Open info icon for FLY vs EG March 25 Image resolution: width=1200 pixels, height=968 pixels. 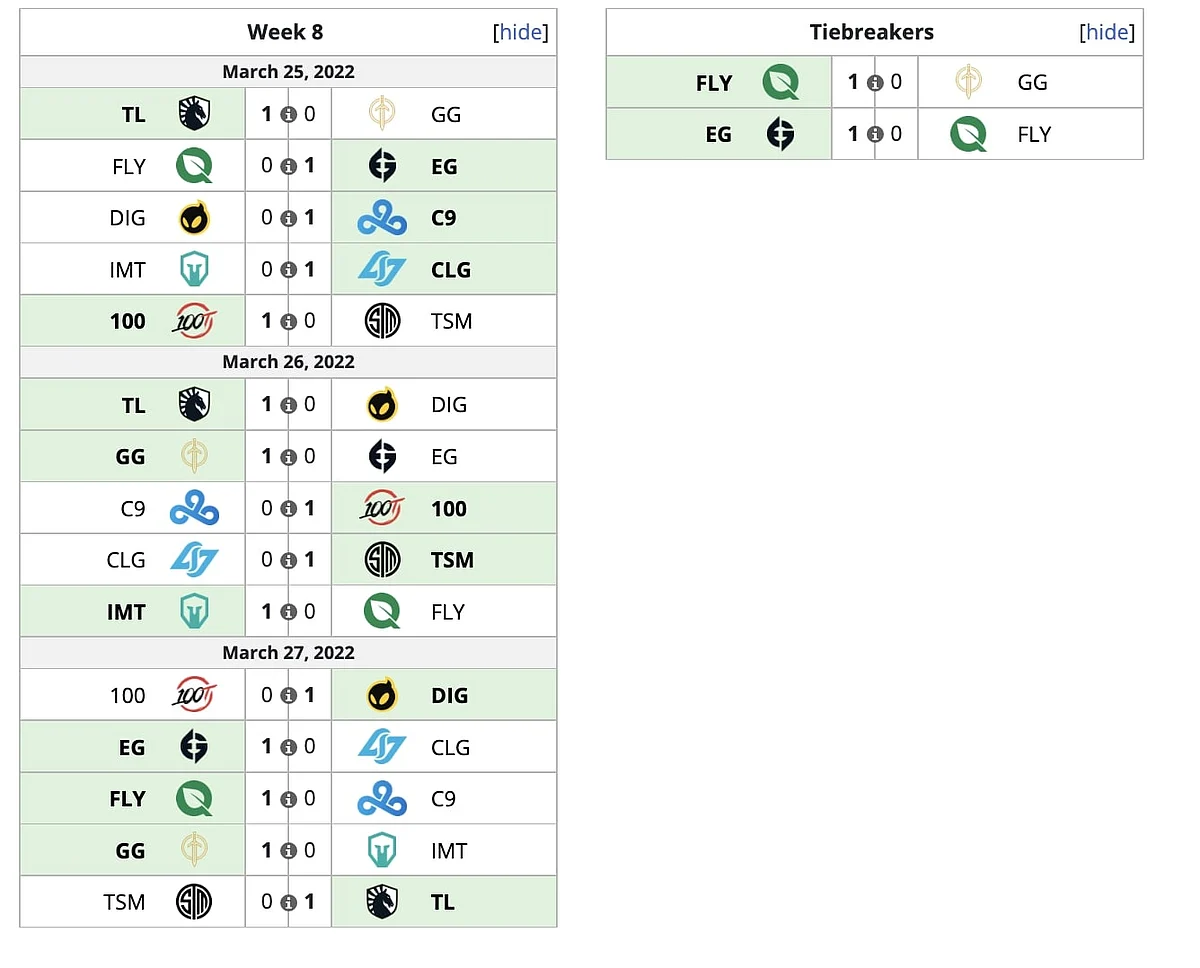[x=288, y=166]
